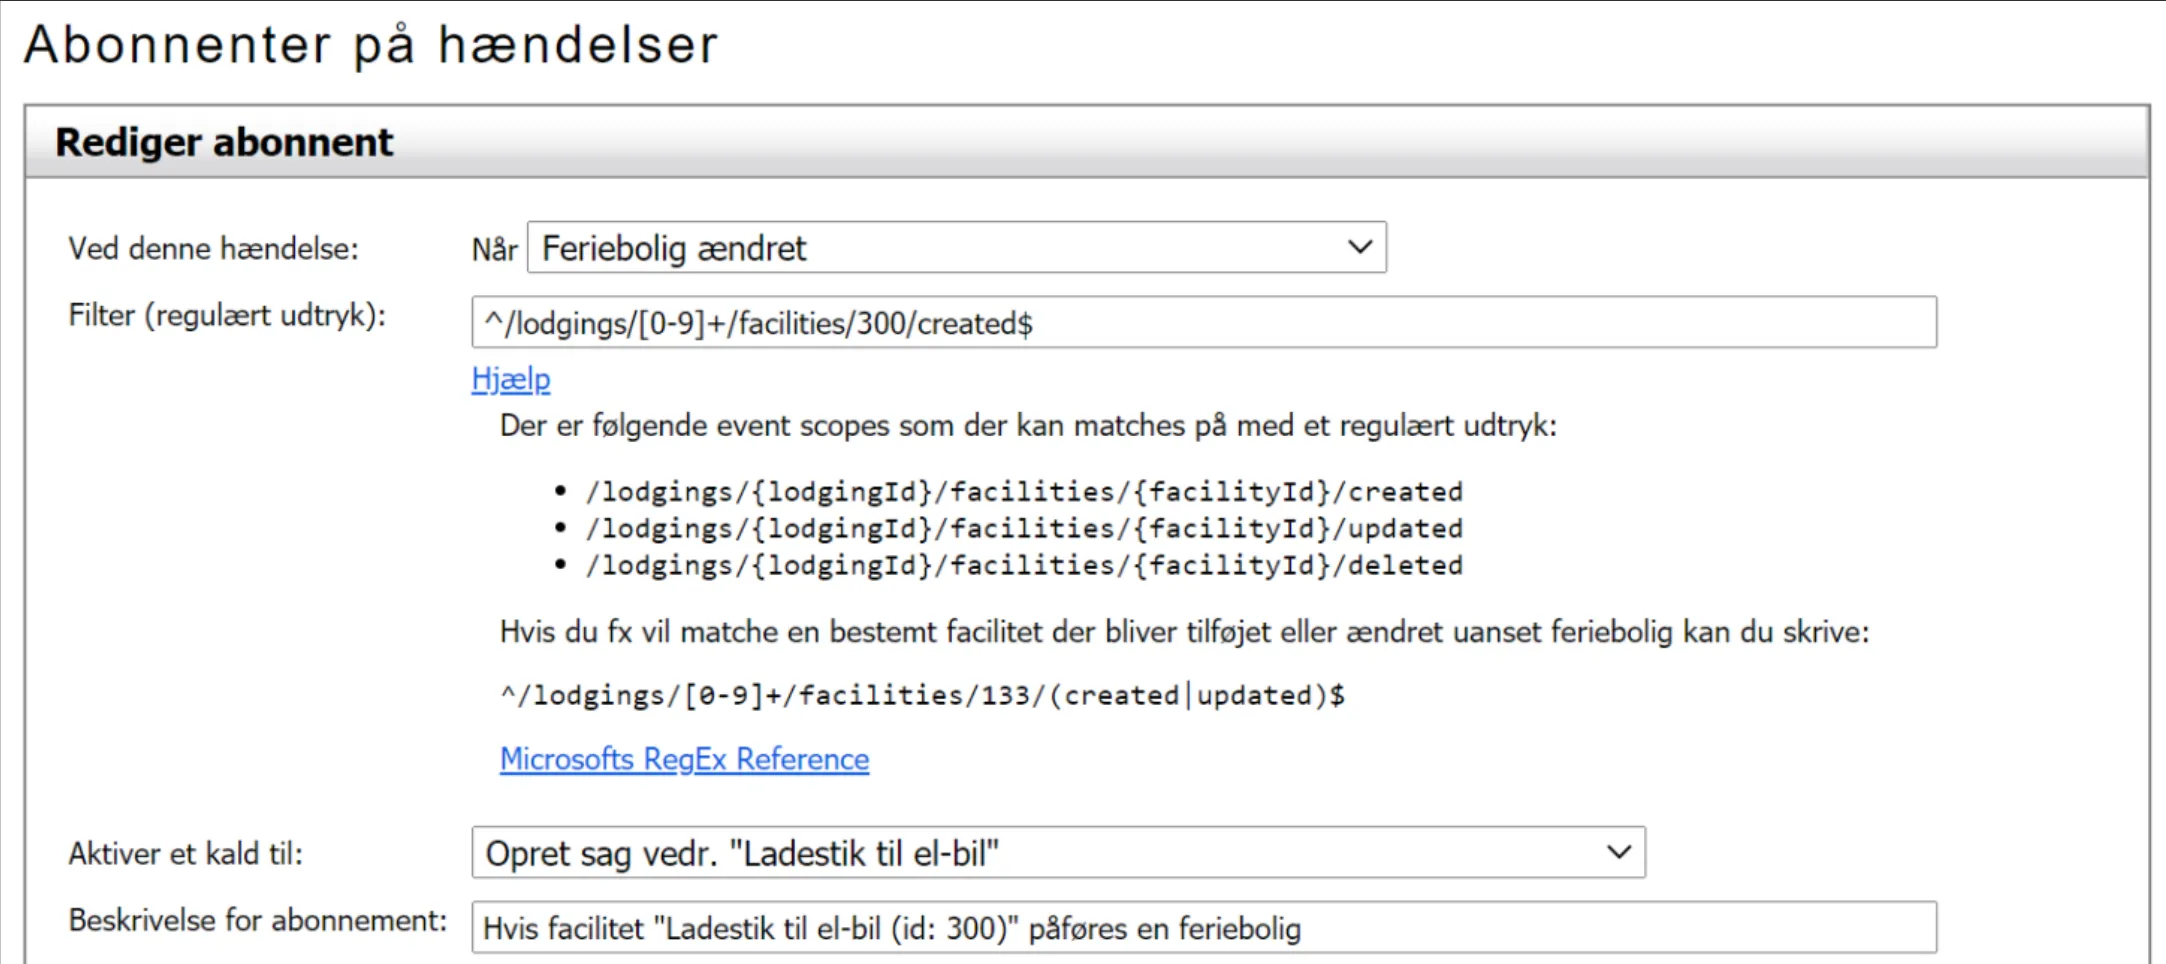Open the Microsofts RegEx Reference link
This screenshot has width=2166, height=964.
[x=684, y=759]
